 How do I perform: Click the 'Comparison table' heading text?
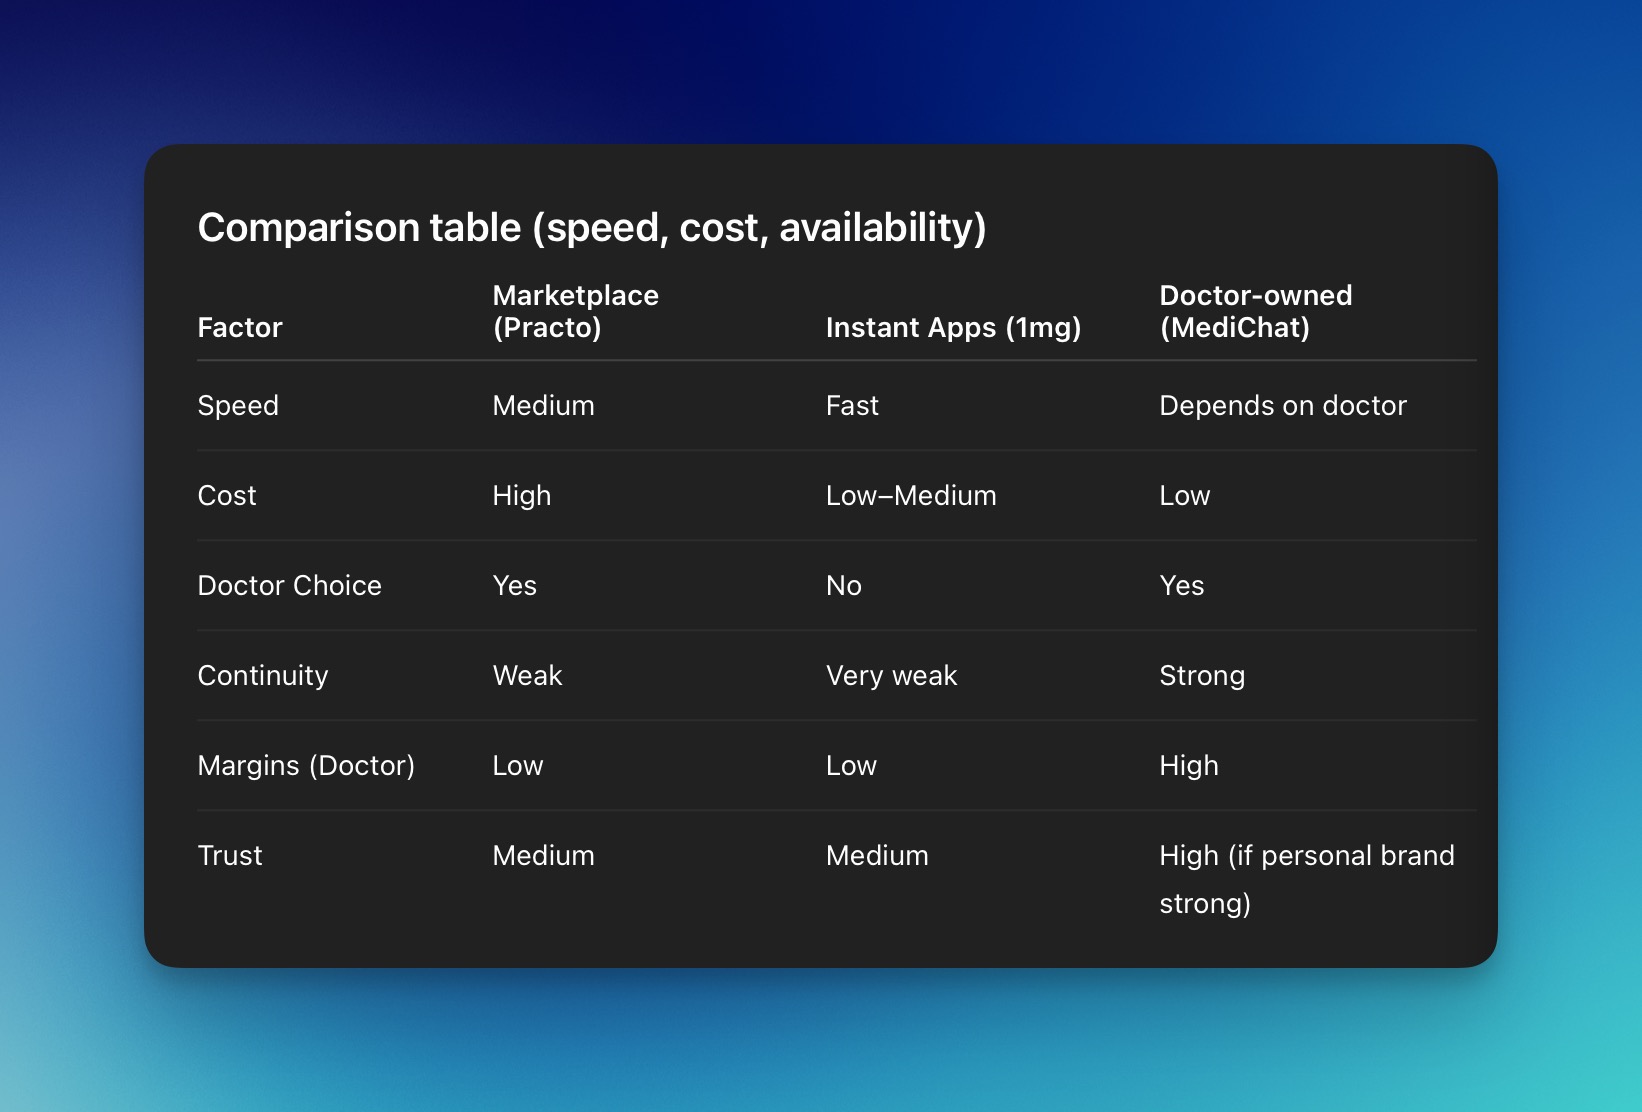(591, 228)
